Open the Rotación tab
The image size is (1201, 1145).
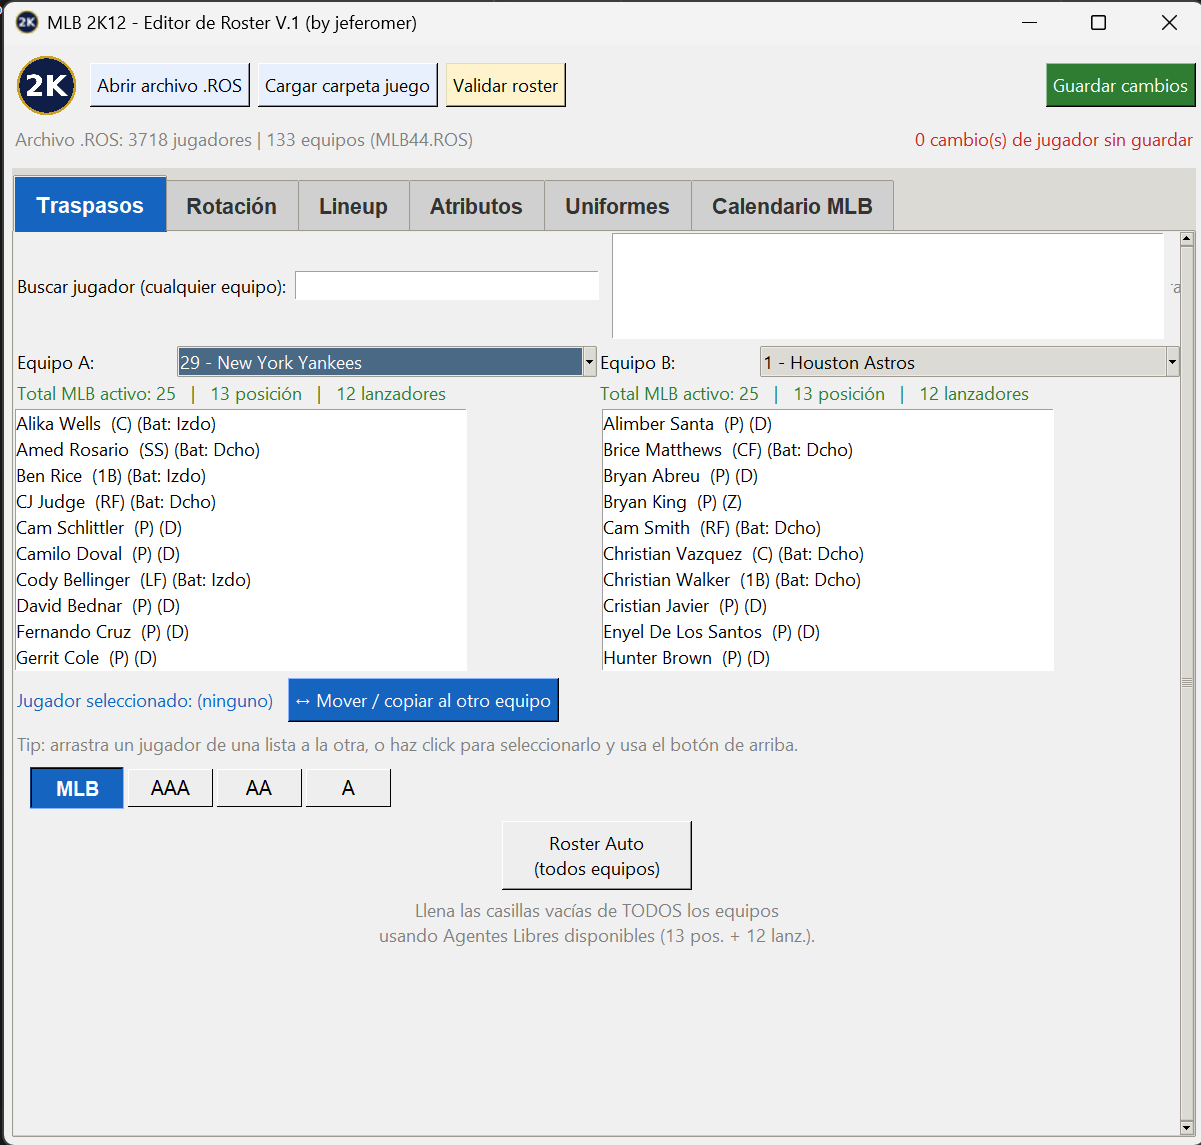click(232, 206)
